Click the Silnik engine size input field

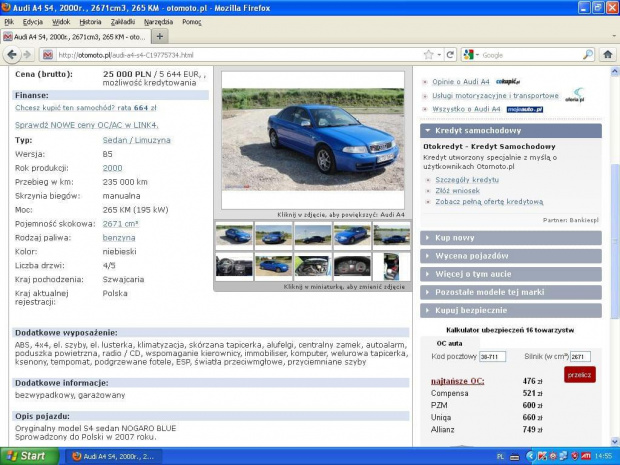click(x=580, y=357)
